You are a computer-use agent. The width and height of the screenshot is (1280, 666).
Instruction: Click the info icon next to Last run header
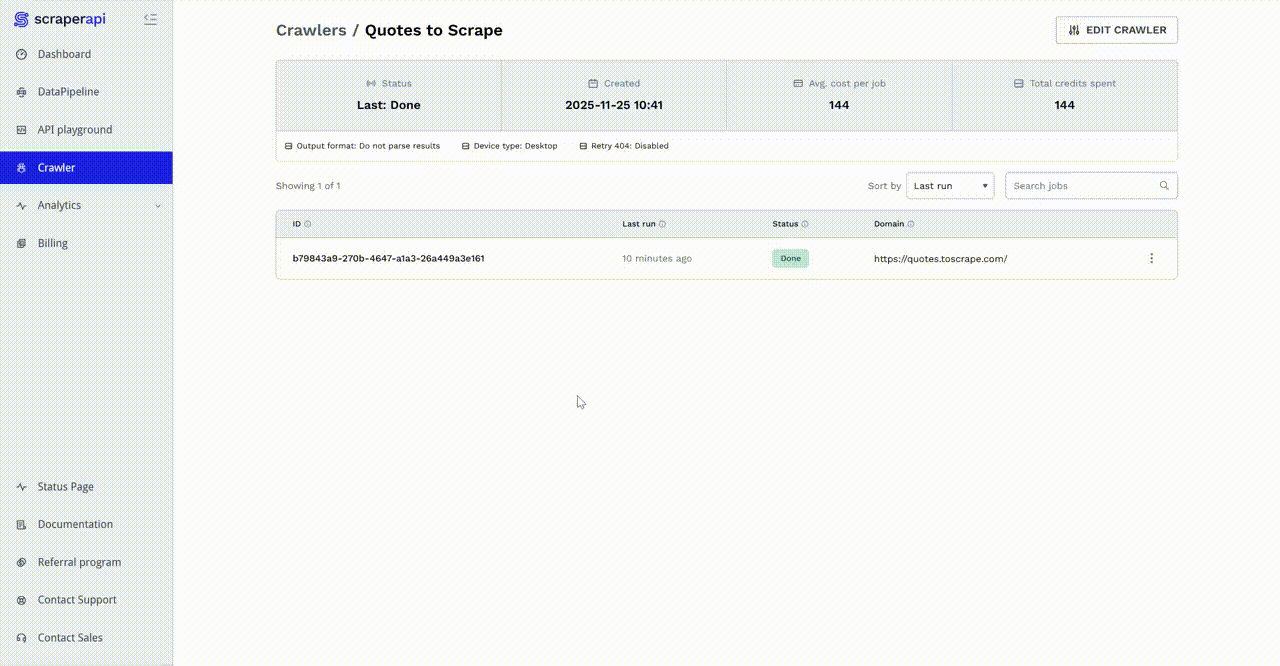pos(662,224)
